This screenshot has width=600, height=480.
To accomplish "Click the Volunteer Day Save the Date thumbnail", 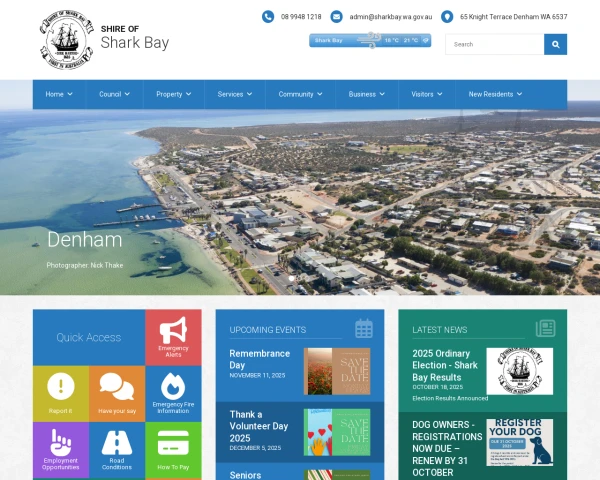I will pos(337,432).
